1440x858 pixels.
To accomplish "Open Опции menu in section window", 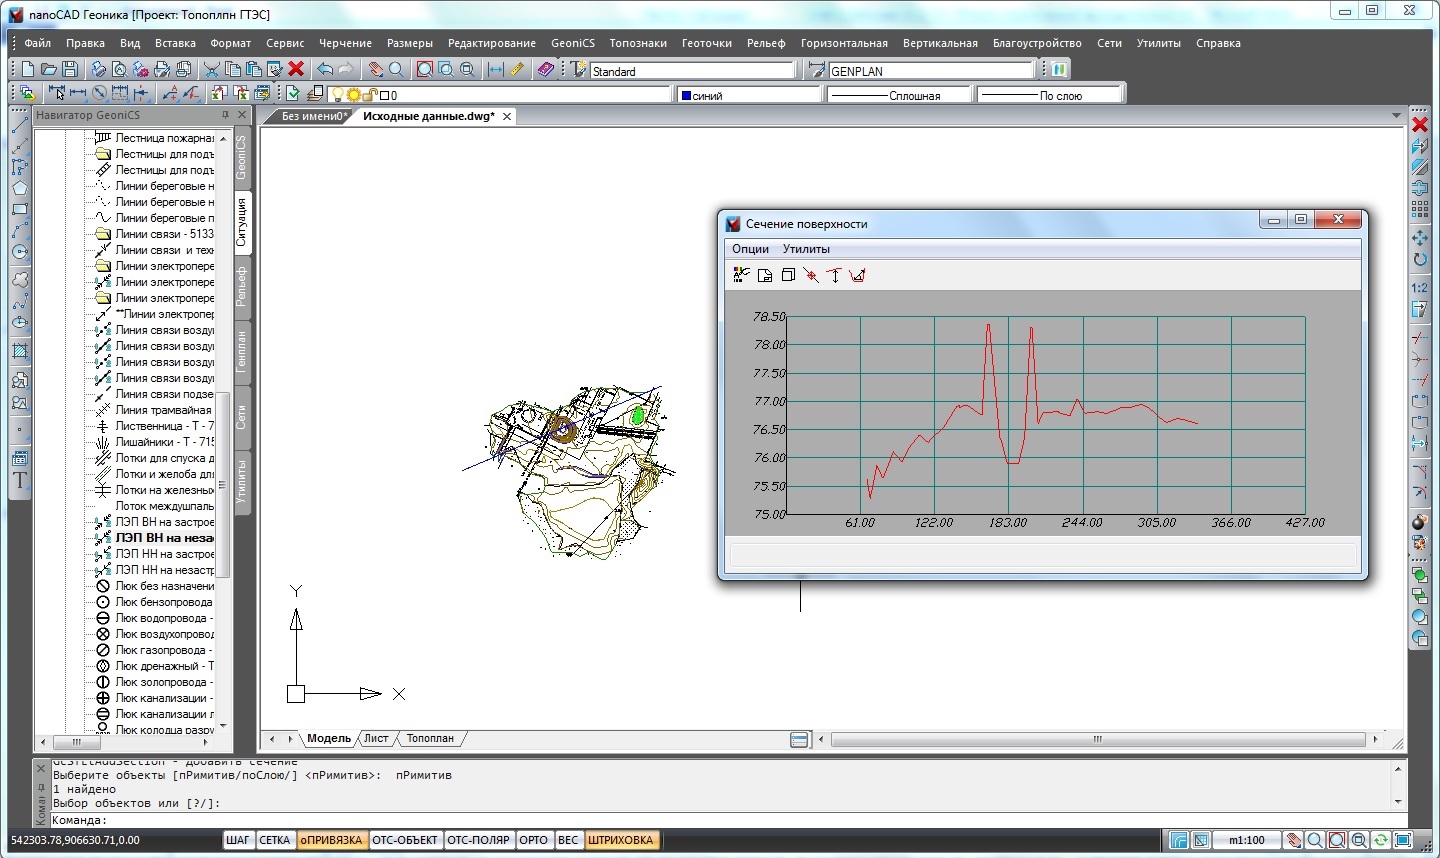I will click(x=750, y=249).
